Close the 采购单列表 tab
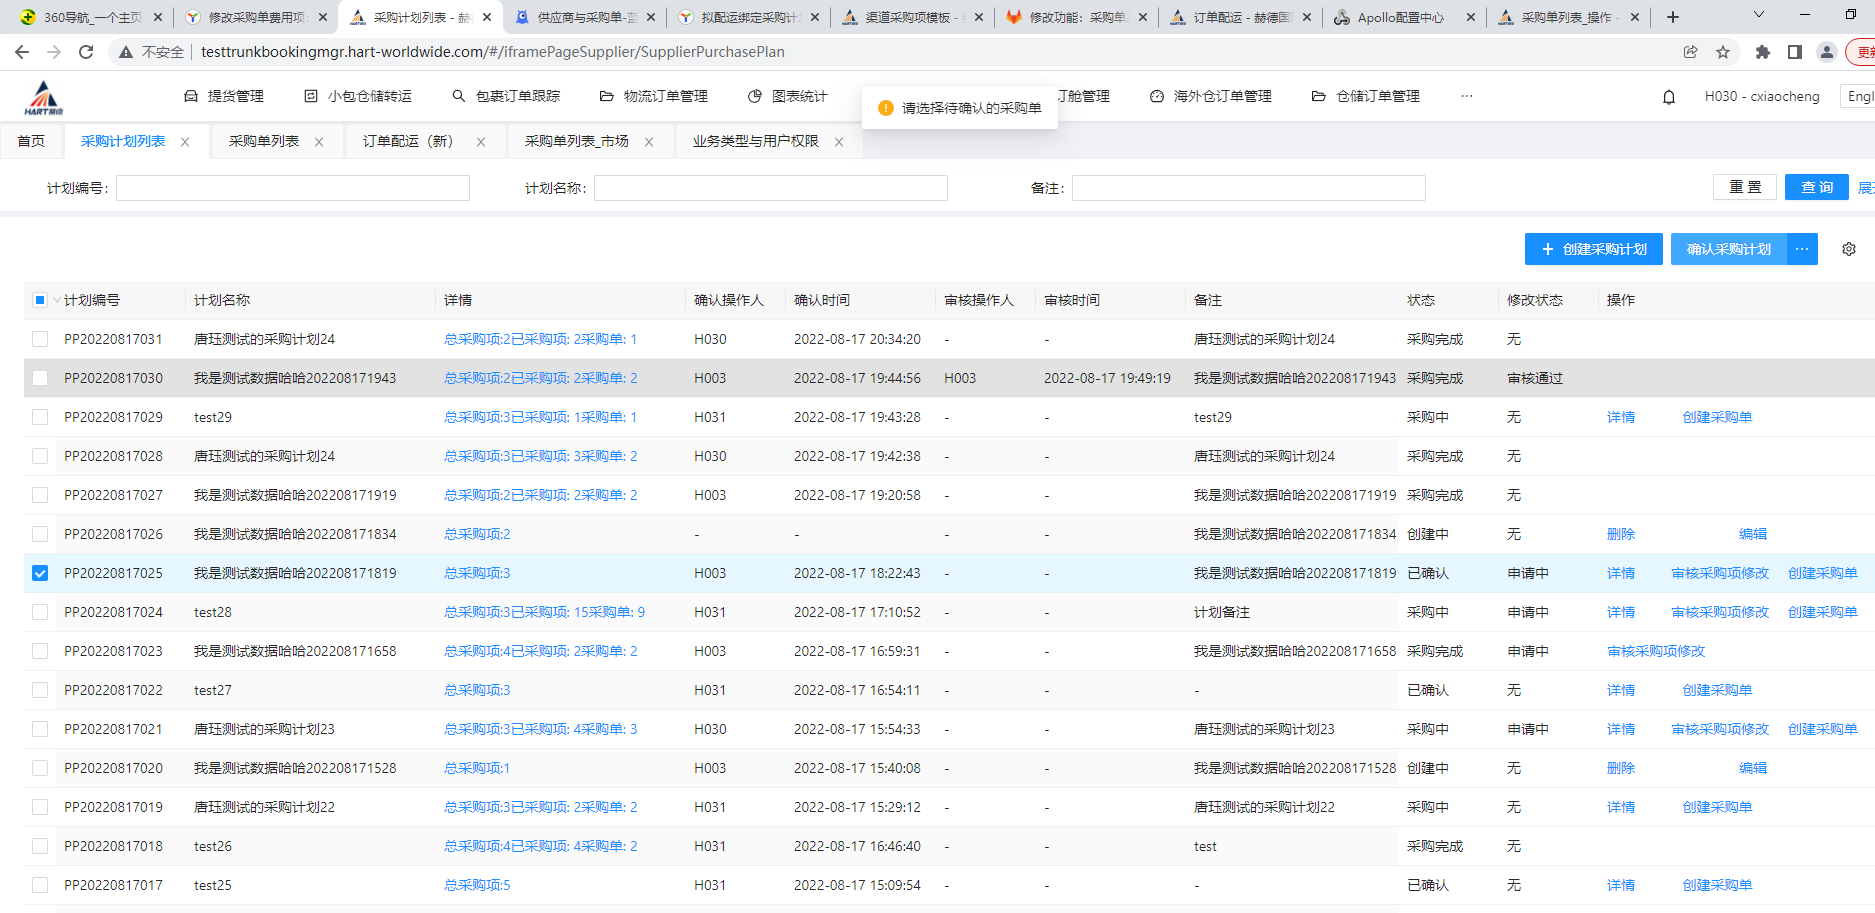 [x=319, y=142]
